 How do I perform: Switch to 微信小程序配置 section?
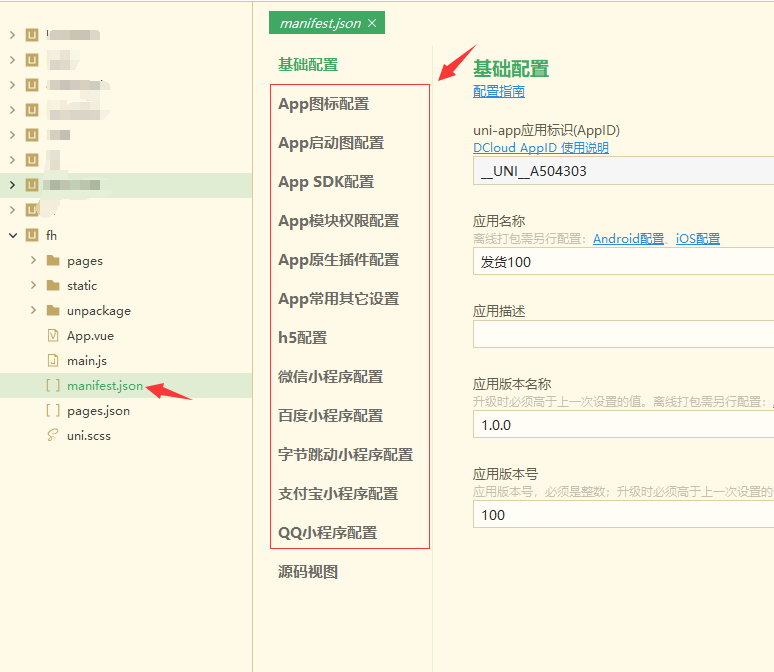[x=330, y=377]
